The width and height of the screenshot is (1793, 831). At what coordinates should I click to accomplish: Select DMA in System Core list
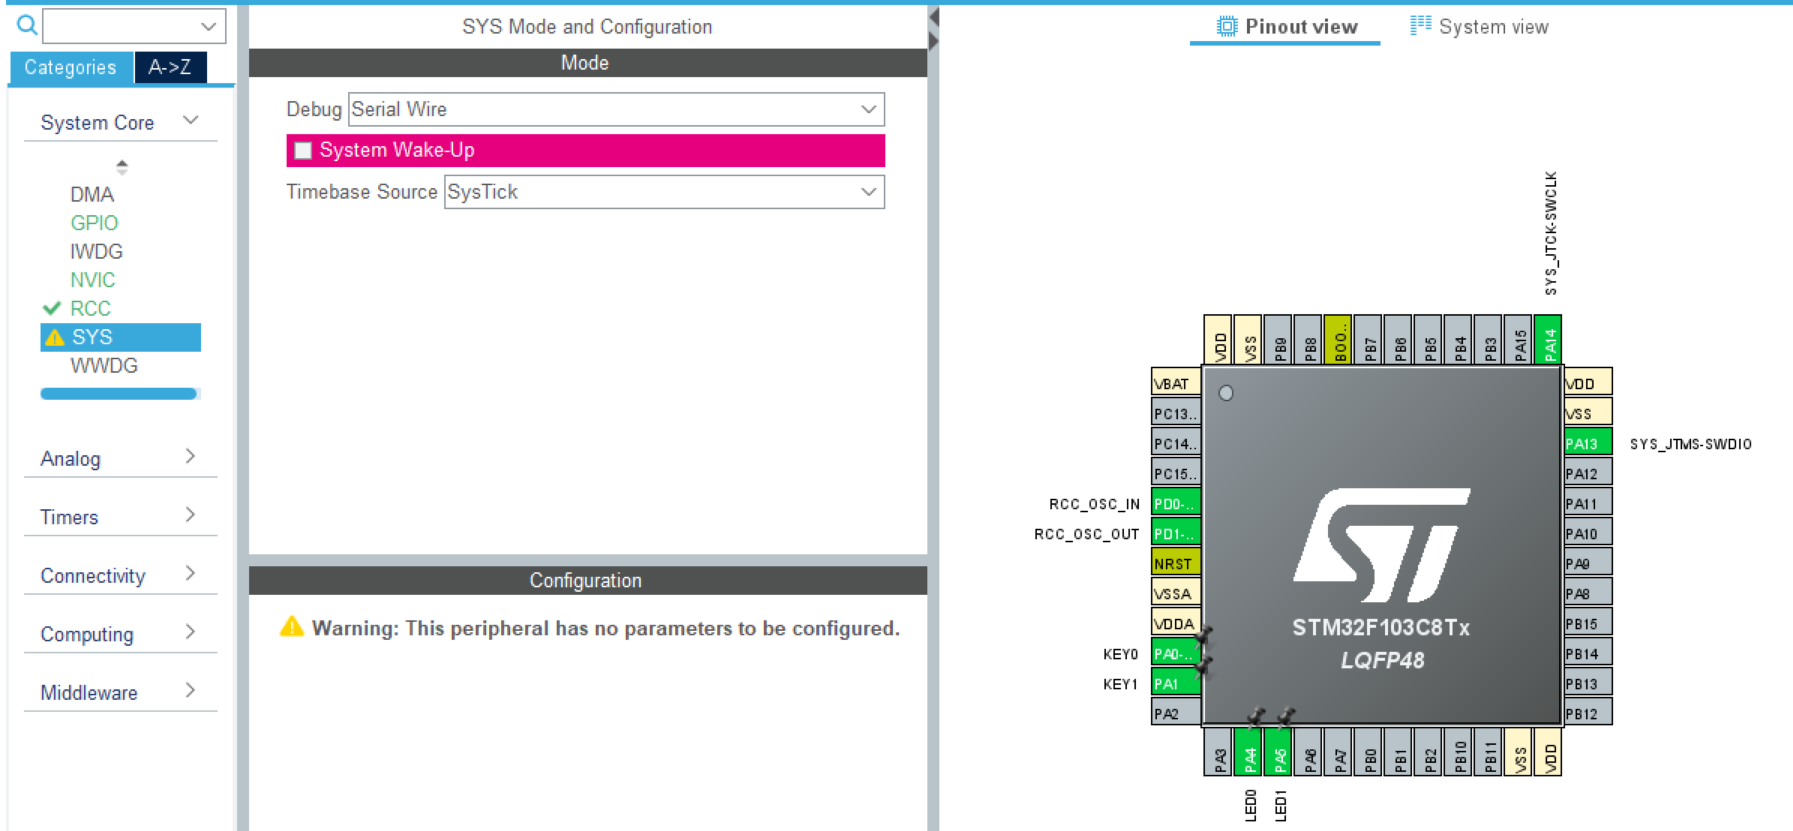click(92, 194)
